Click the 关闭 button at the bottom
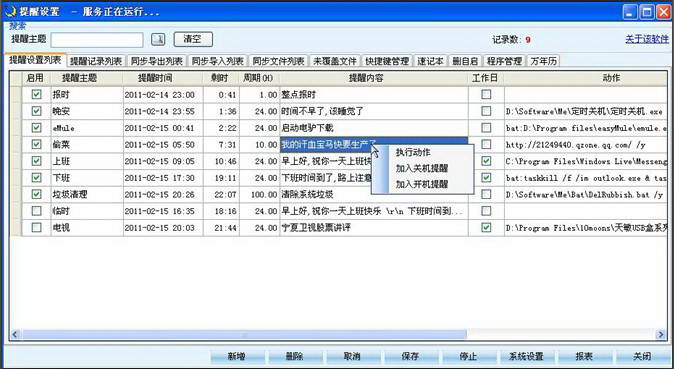The image size is (674, 369). click(642, 357)
